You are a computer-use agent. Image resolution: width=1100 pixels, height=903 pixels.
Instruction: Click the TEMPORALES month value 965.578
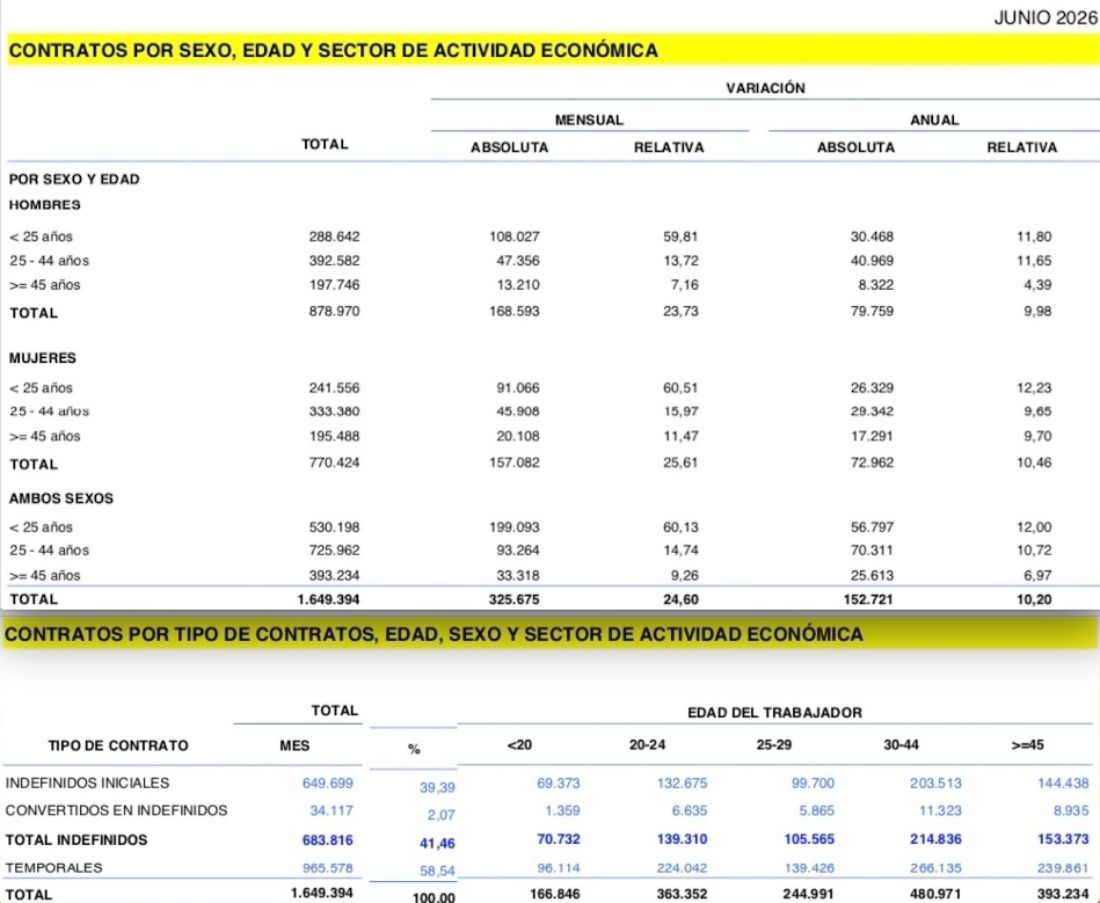[328, 868]
